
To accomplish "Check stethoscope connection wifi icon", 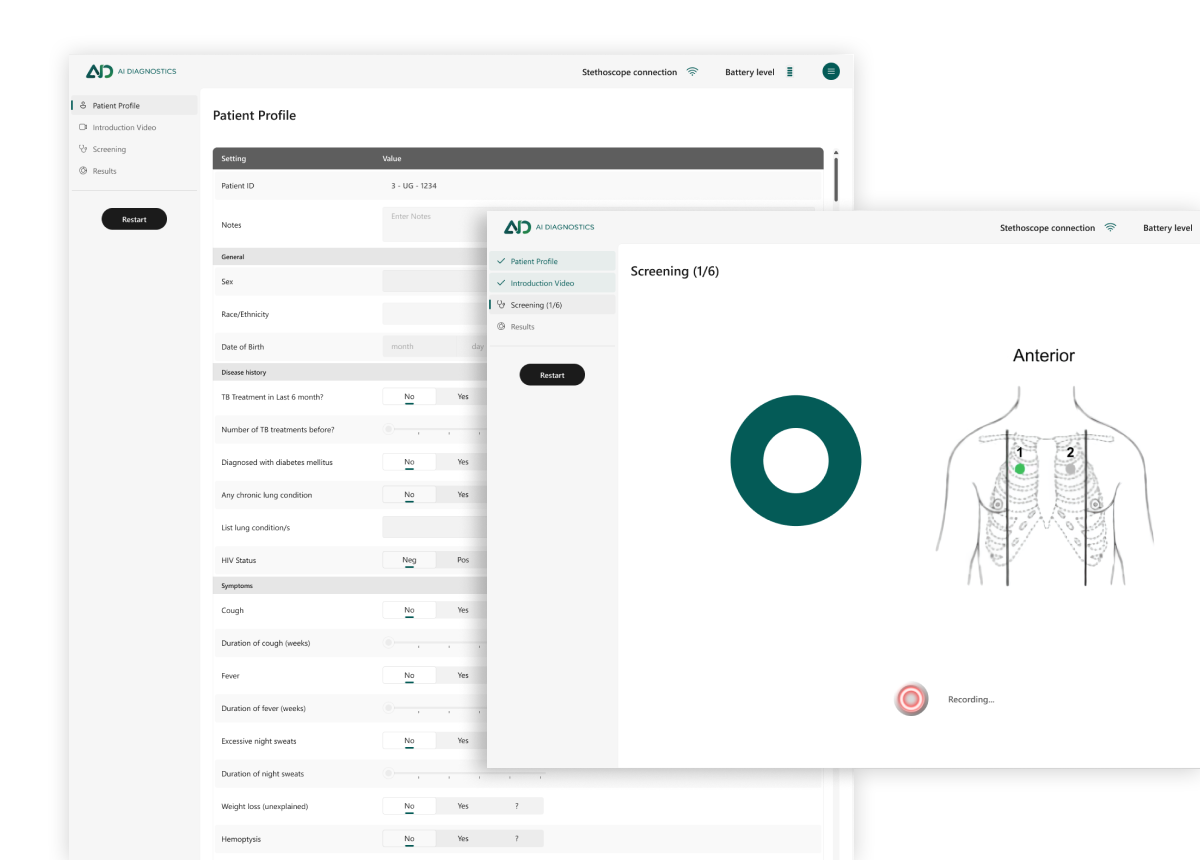I will 693,71.
